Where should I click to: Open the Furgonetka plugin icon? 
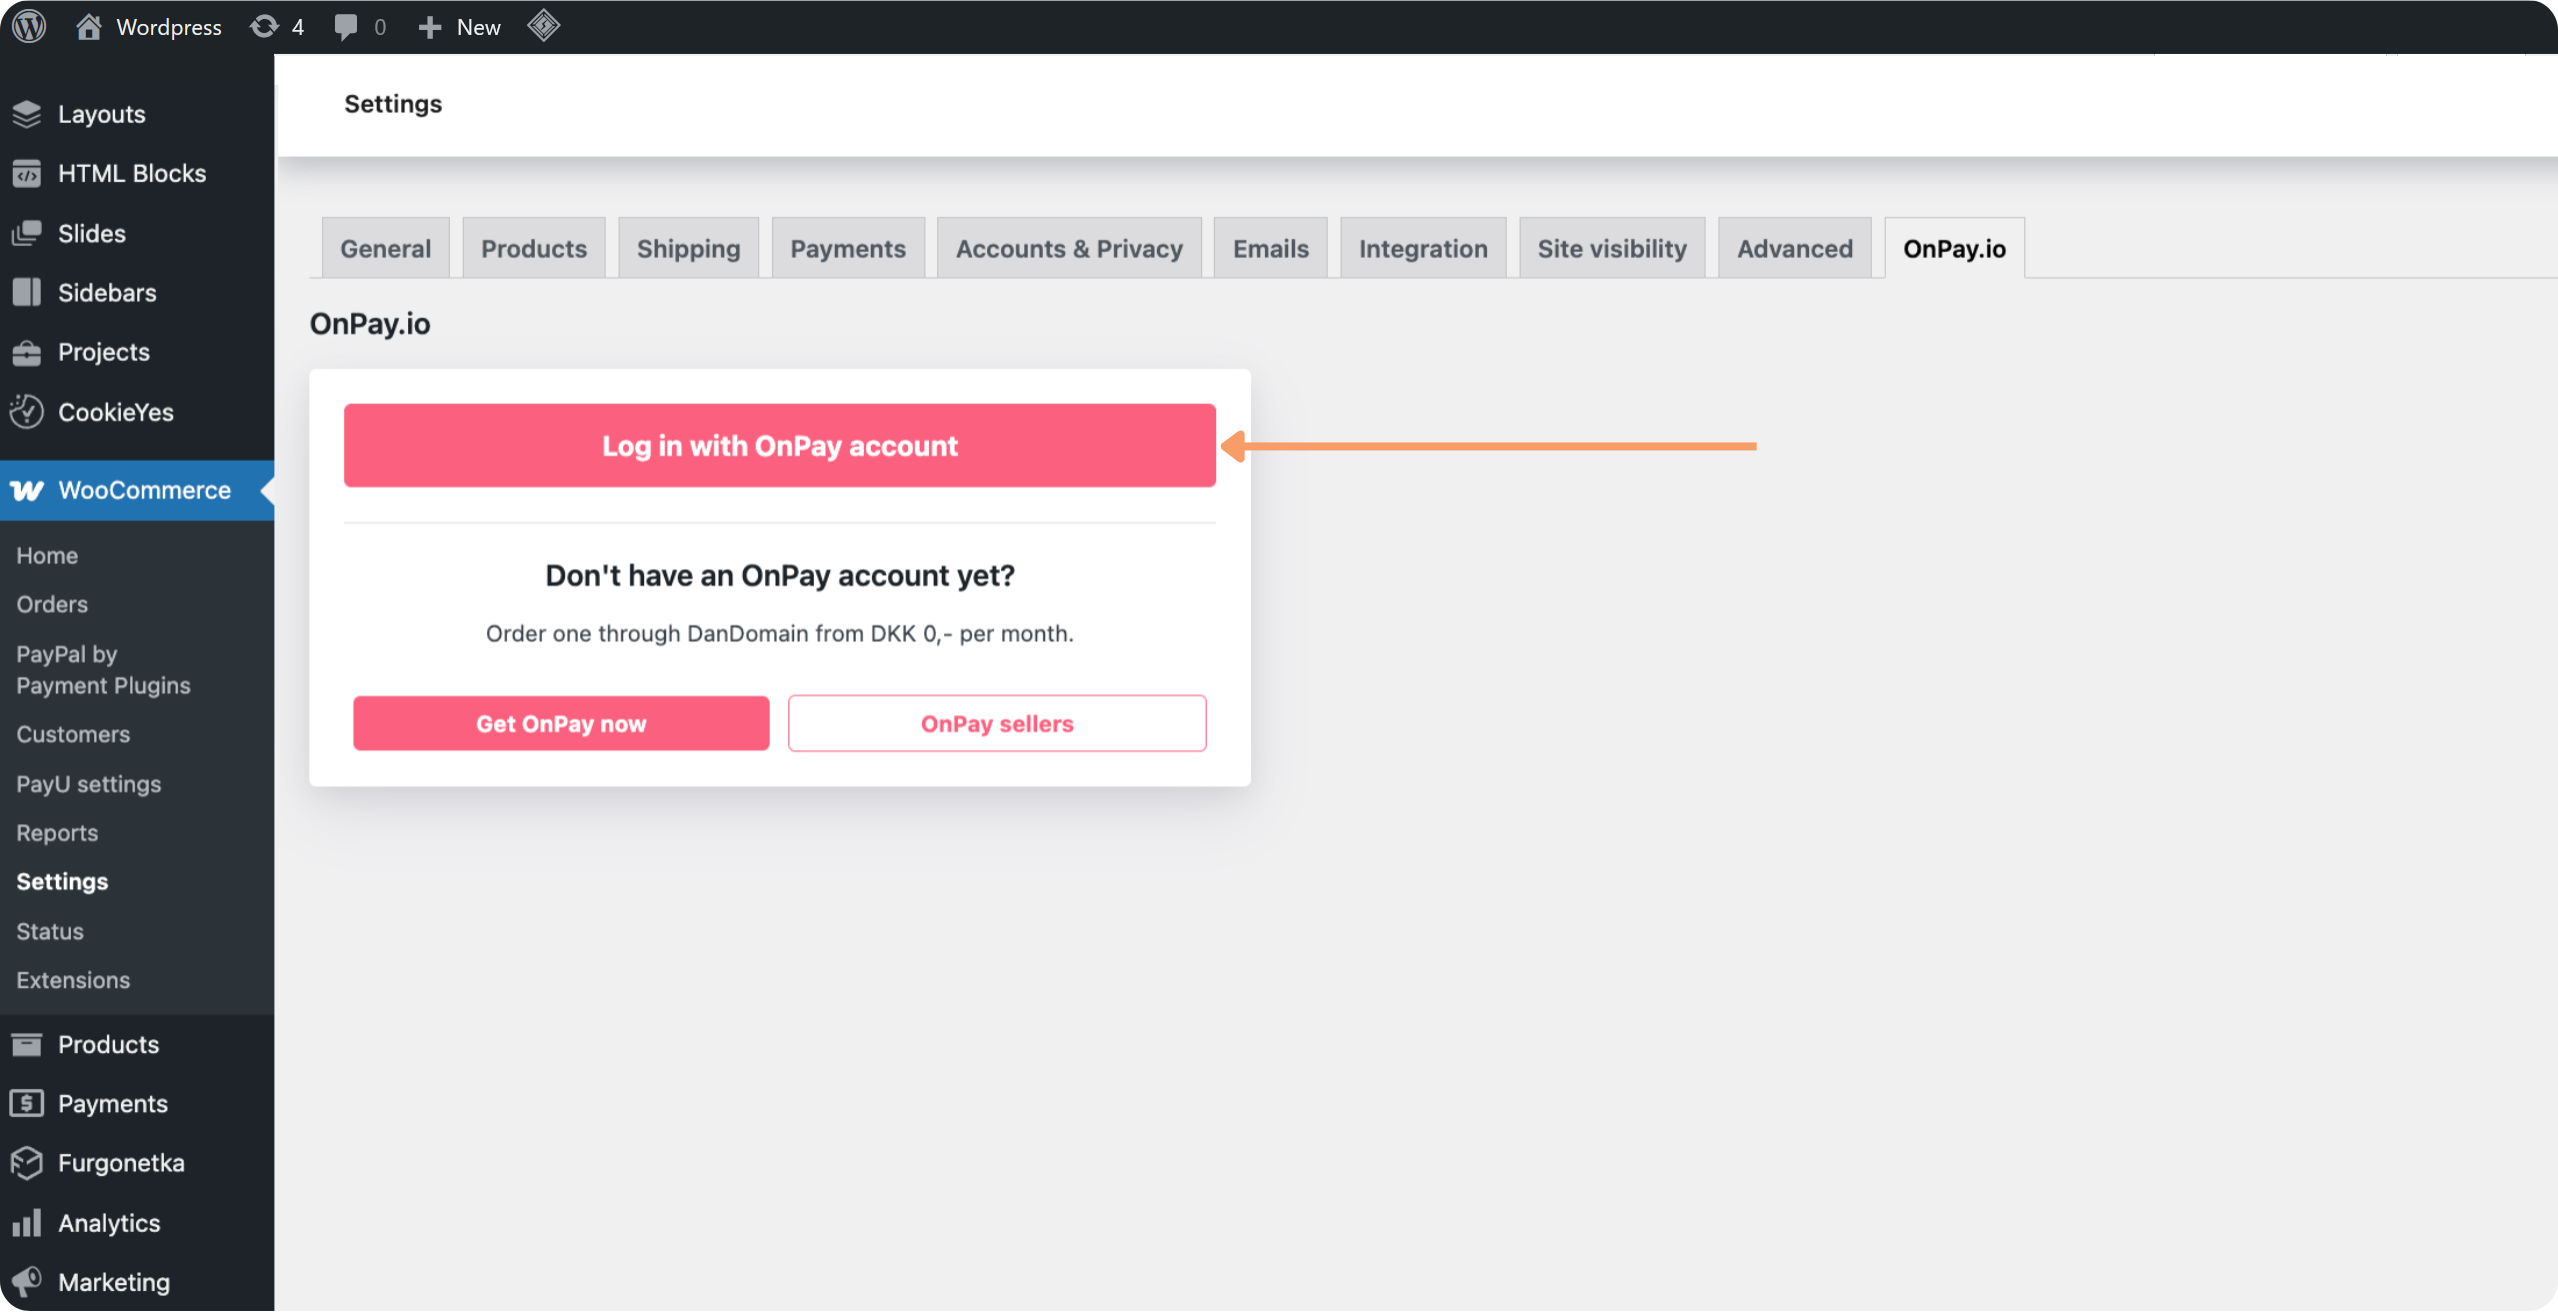[x=28, y=1162]
